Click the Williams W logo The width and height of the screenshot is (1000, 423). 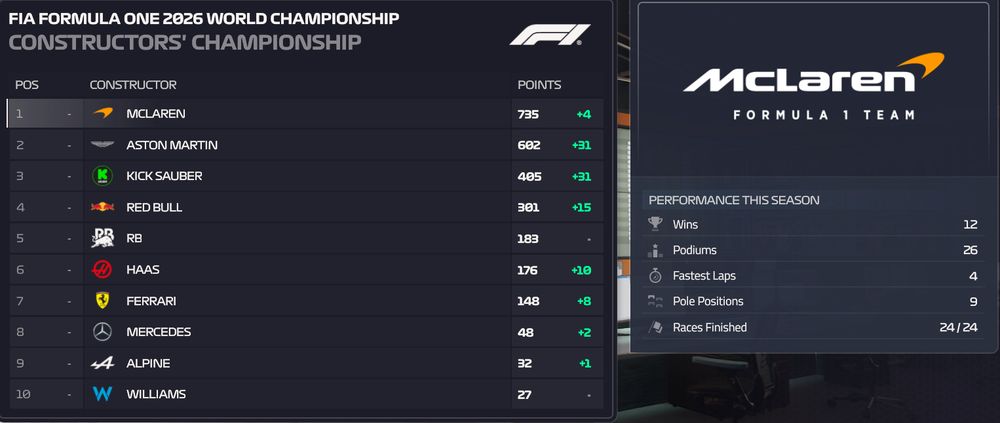(102, 394)
